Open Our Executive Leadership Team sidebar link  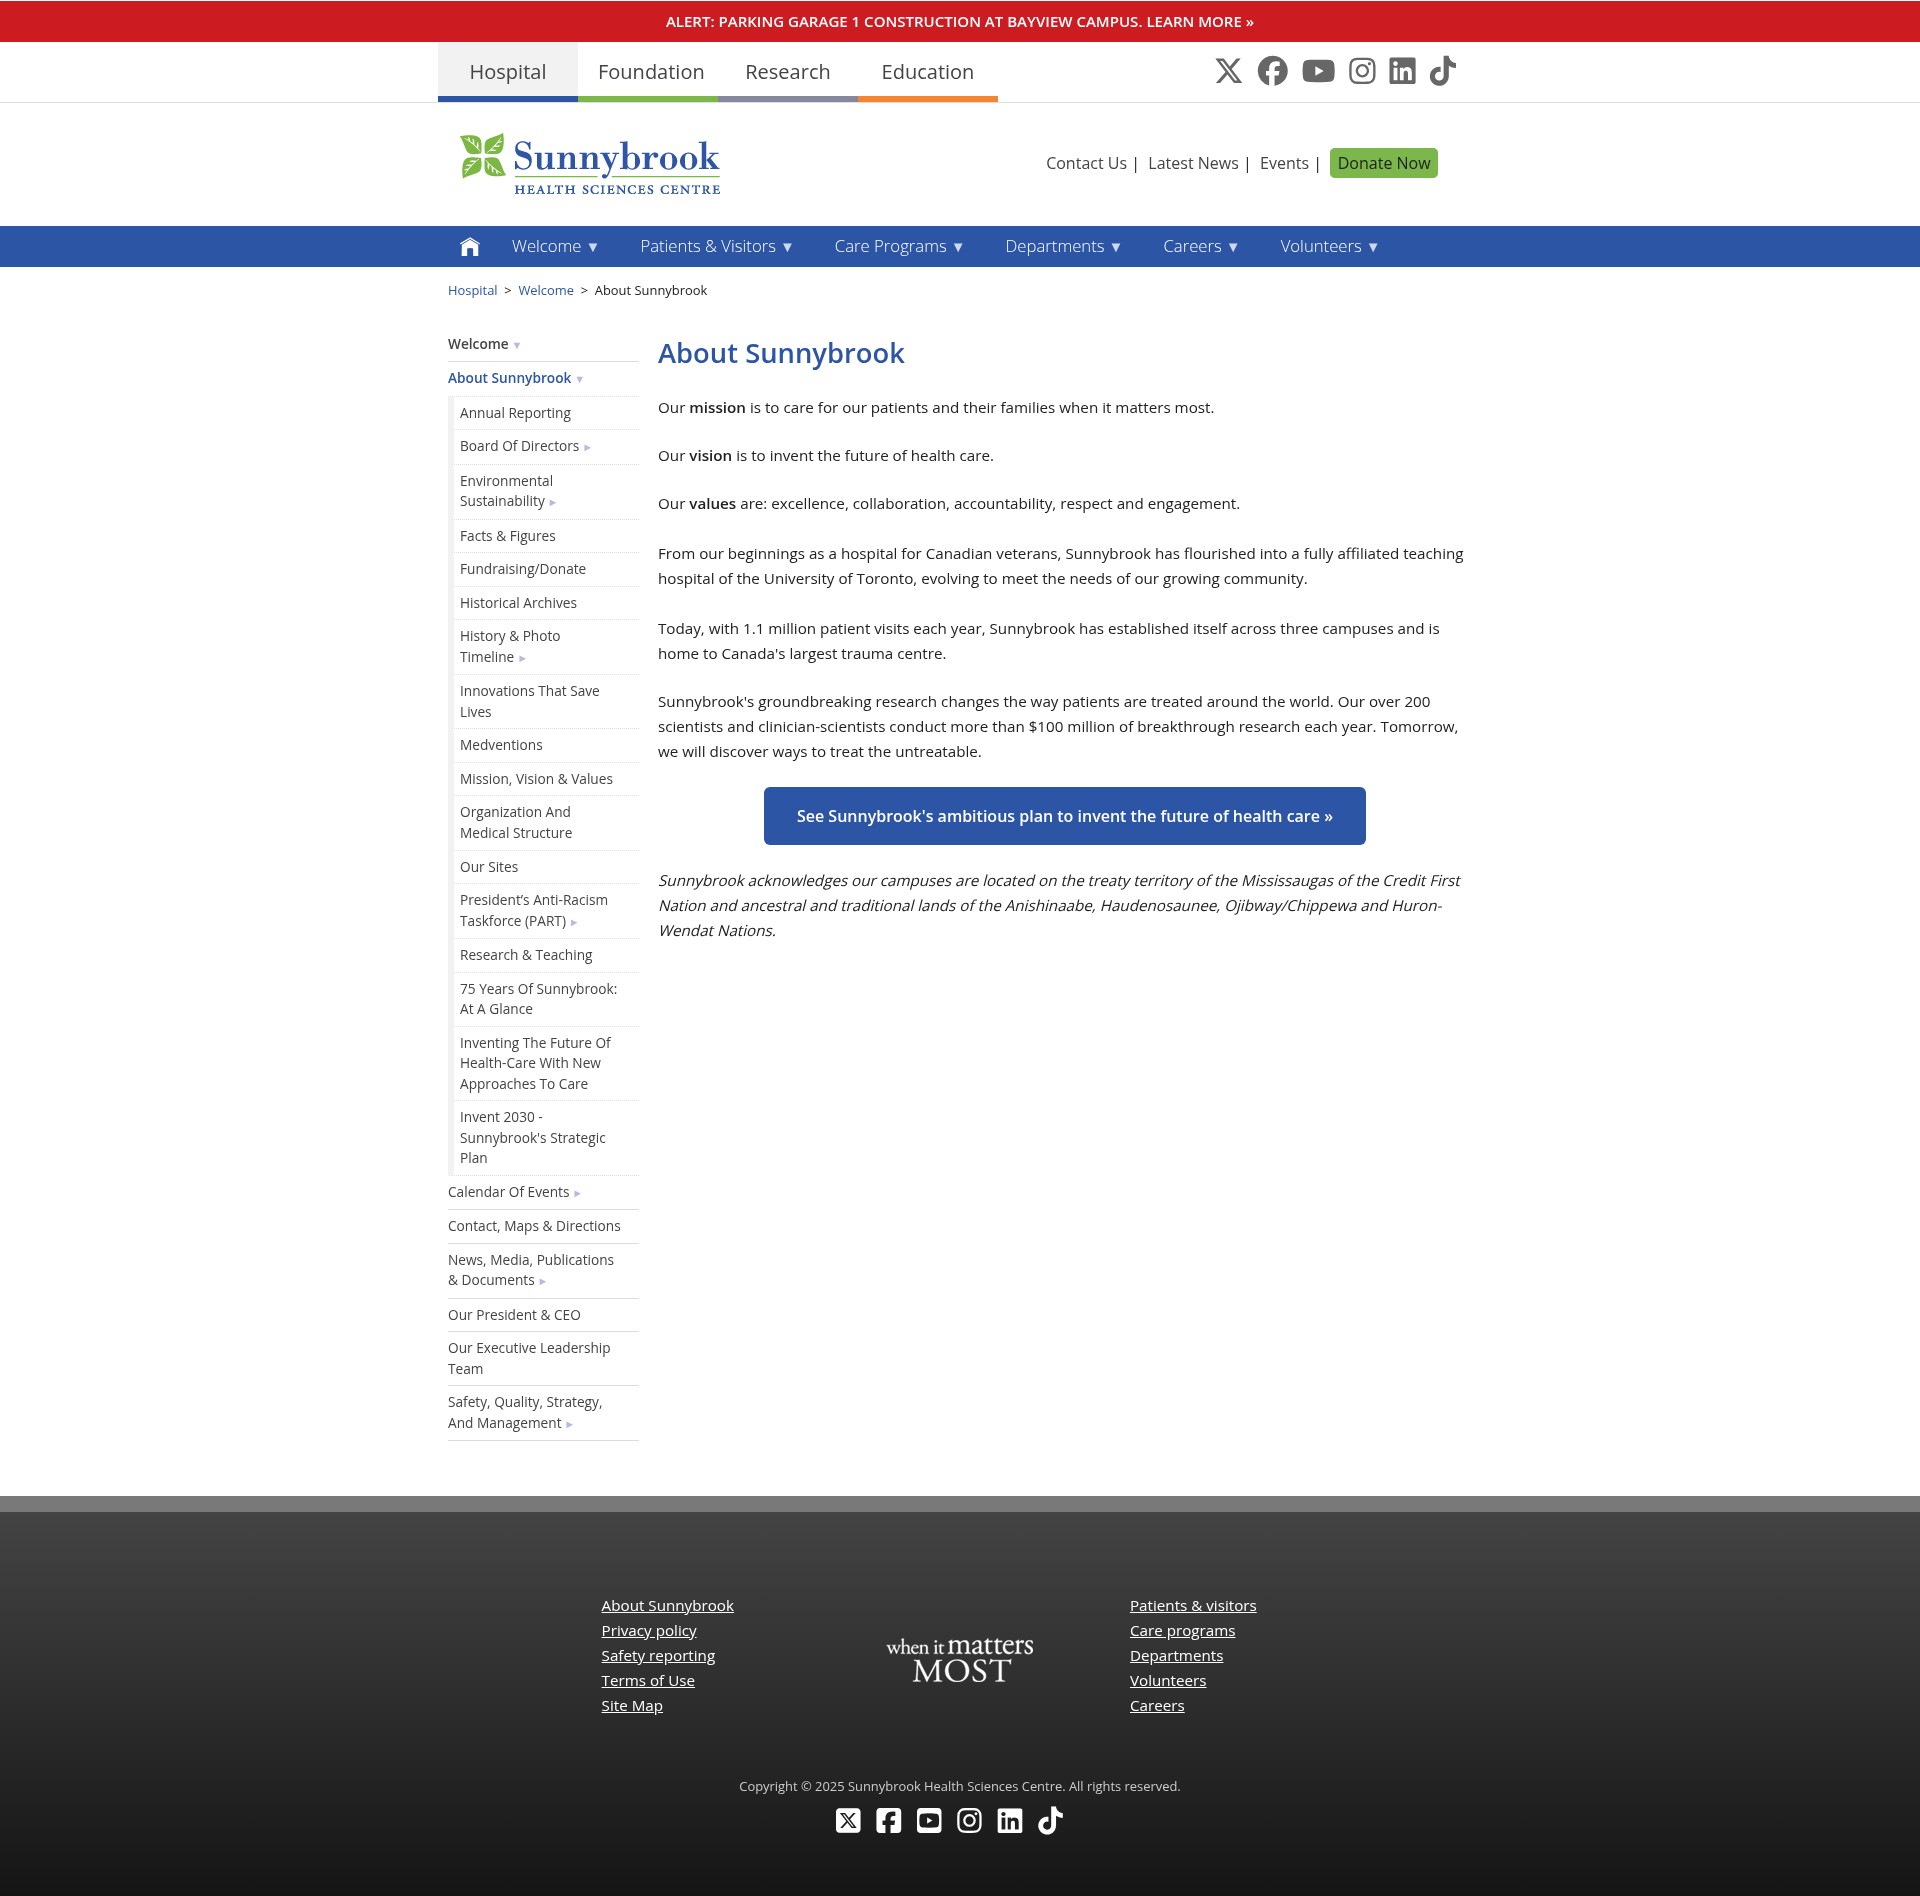[x=529, y=1358]
